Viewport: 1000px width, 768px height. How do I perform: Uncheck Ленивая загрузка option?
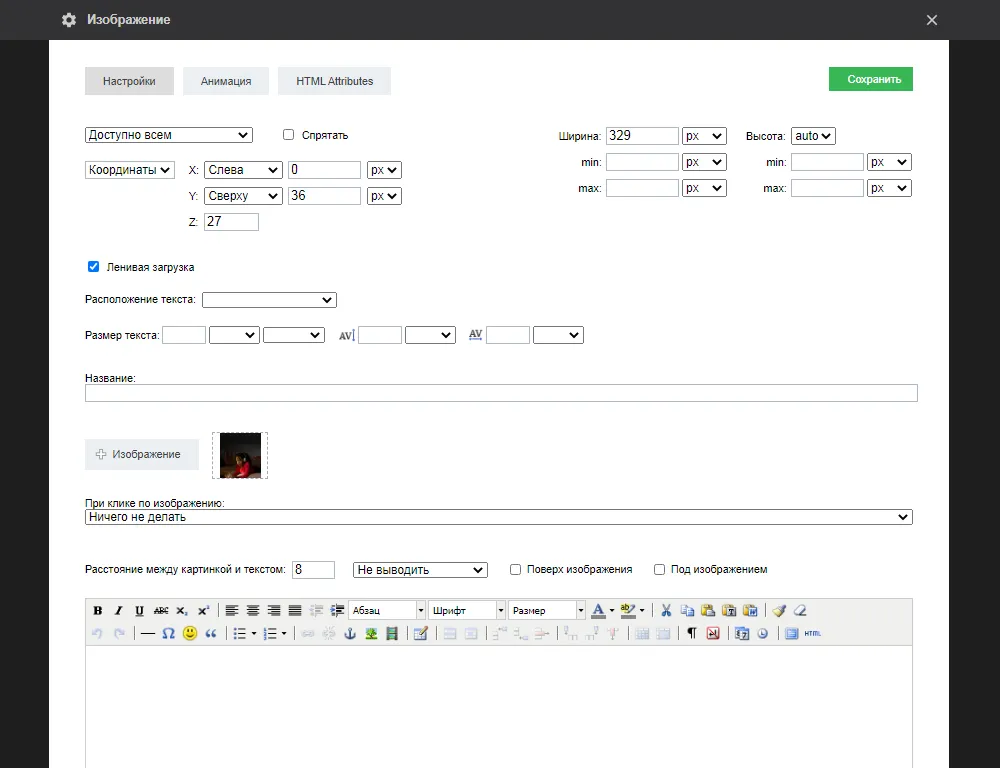(x=94, y=267)
